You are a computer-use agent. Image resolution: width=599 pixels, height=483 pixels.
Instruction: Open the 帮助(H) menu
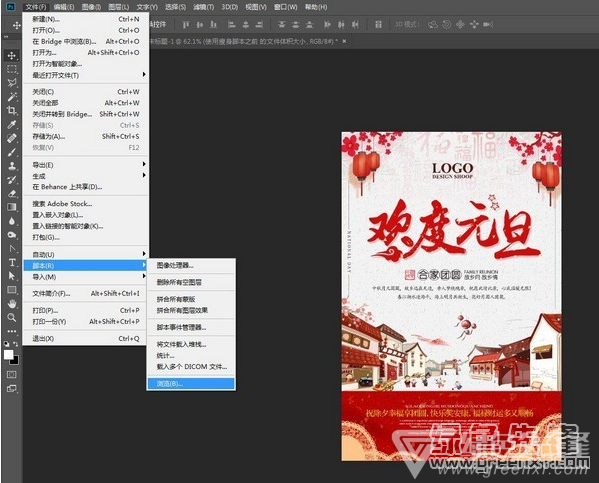[x=316, y=7]
